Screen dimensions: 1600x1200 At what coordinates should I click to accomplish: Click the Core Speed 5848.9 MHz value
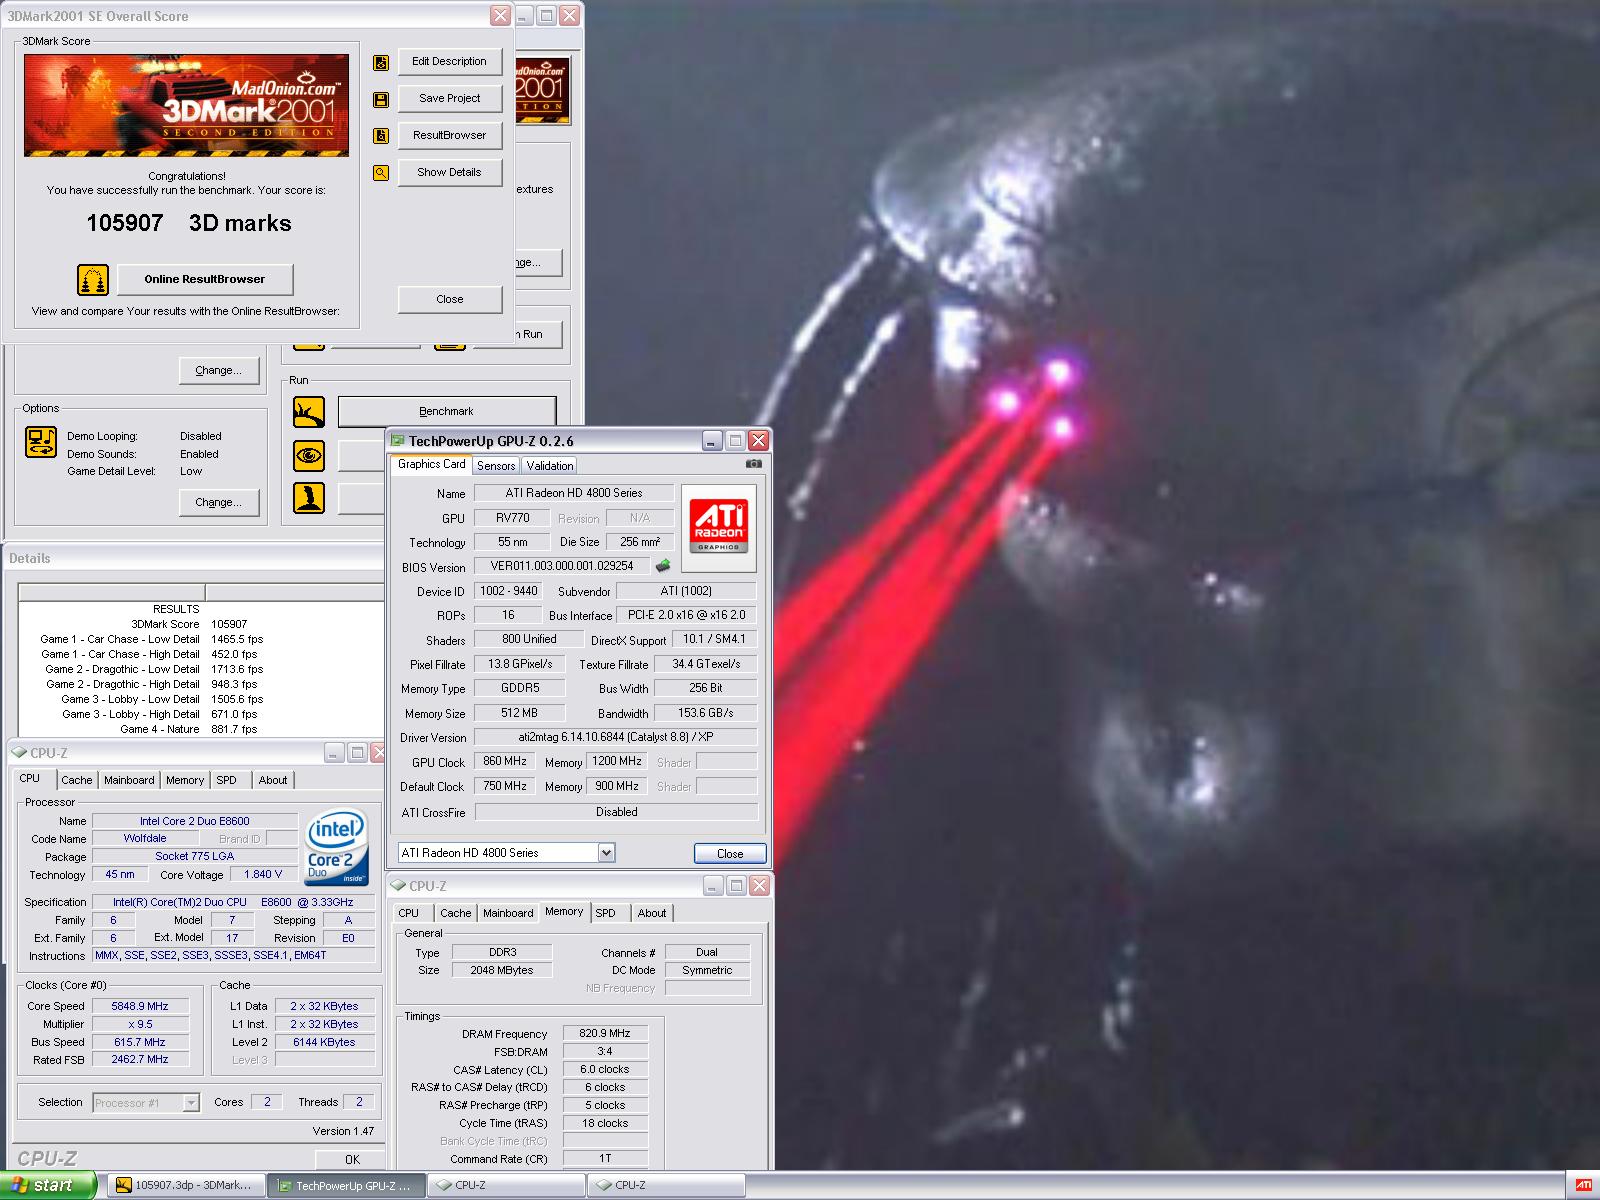coord(140,1006)
